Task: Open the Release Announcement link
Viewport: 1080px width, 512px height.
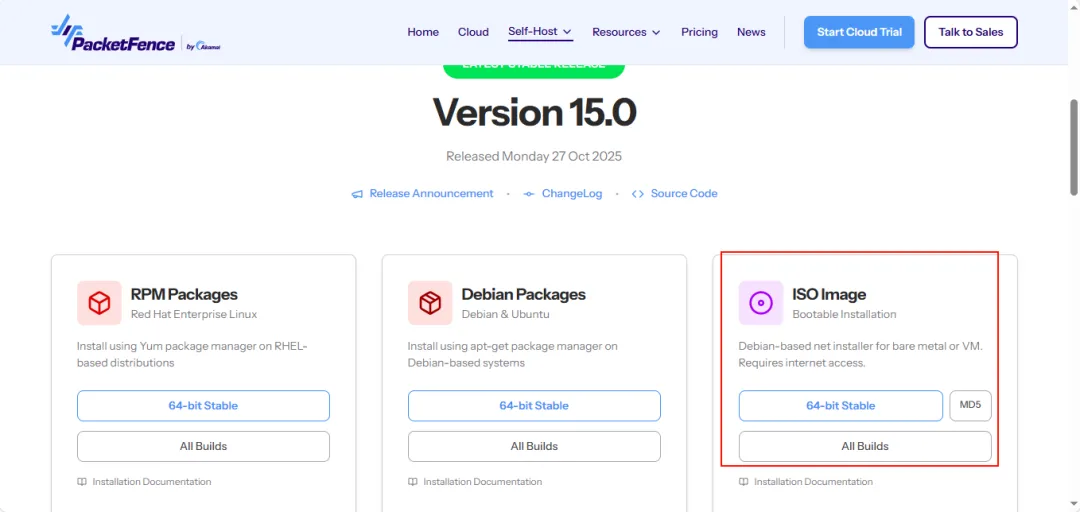Action: (431, 194)
